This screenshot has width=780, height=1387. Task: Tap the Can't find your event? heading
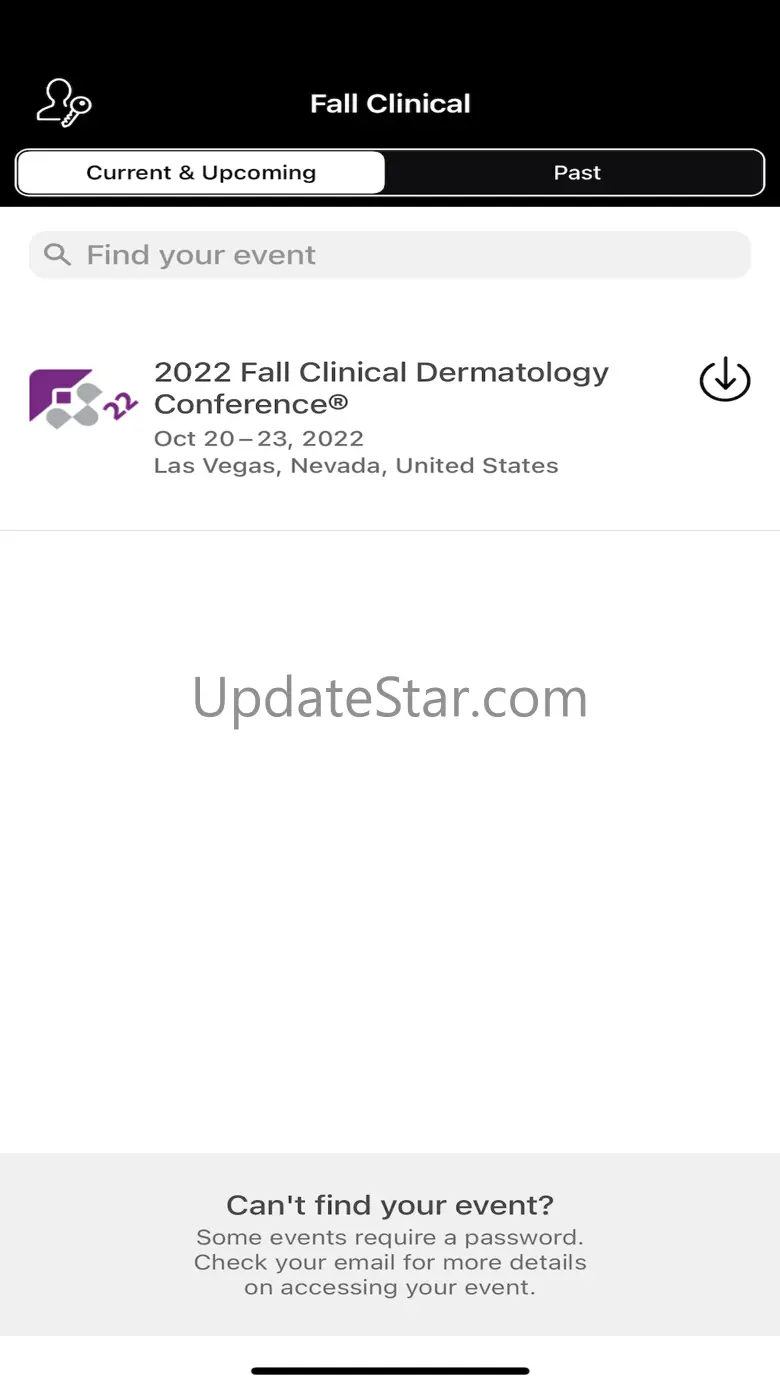[x=390, y=1205]
